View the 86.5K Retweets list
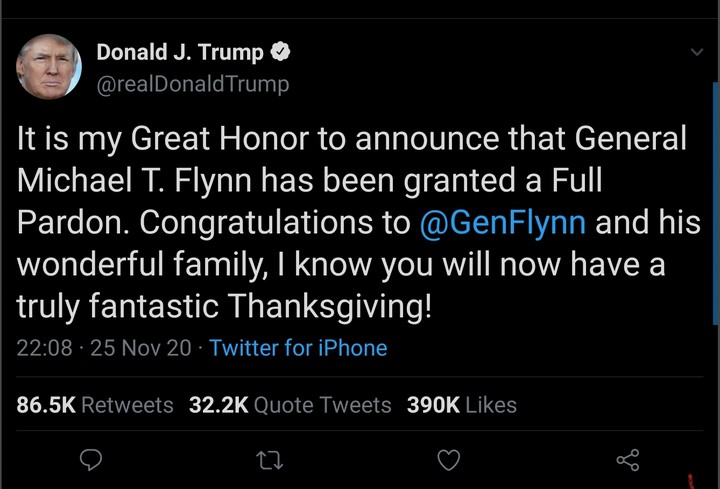Screen dimensions: 720x489 pos(95,405)
